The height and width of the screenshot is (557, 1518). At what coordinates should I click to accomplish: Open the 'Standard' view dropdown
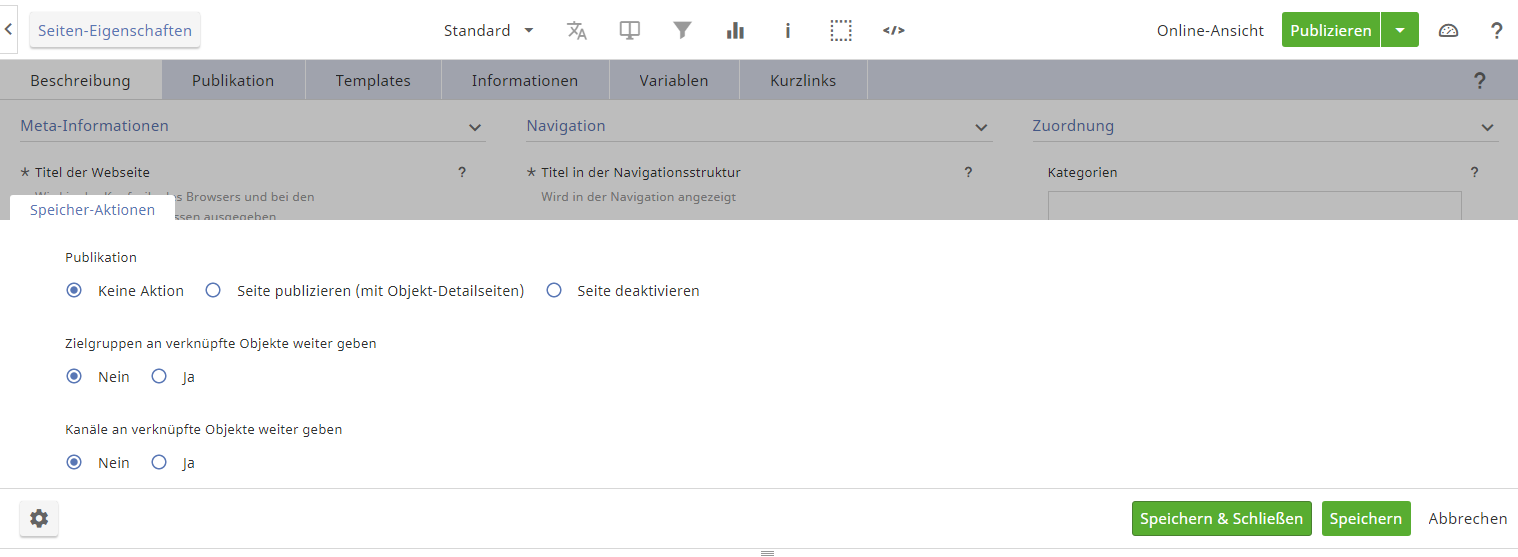point(488,30)
